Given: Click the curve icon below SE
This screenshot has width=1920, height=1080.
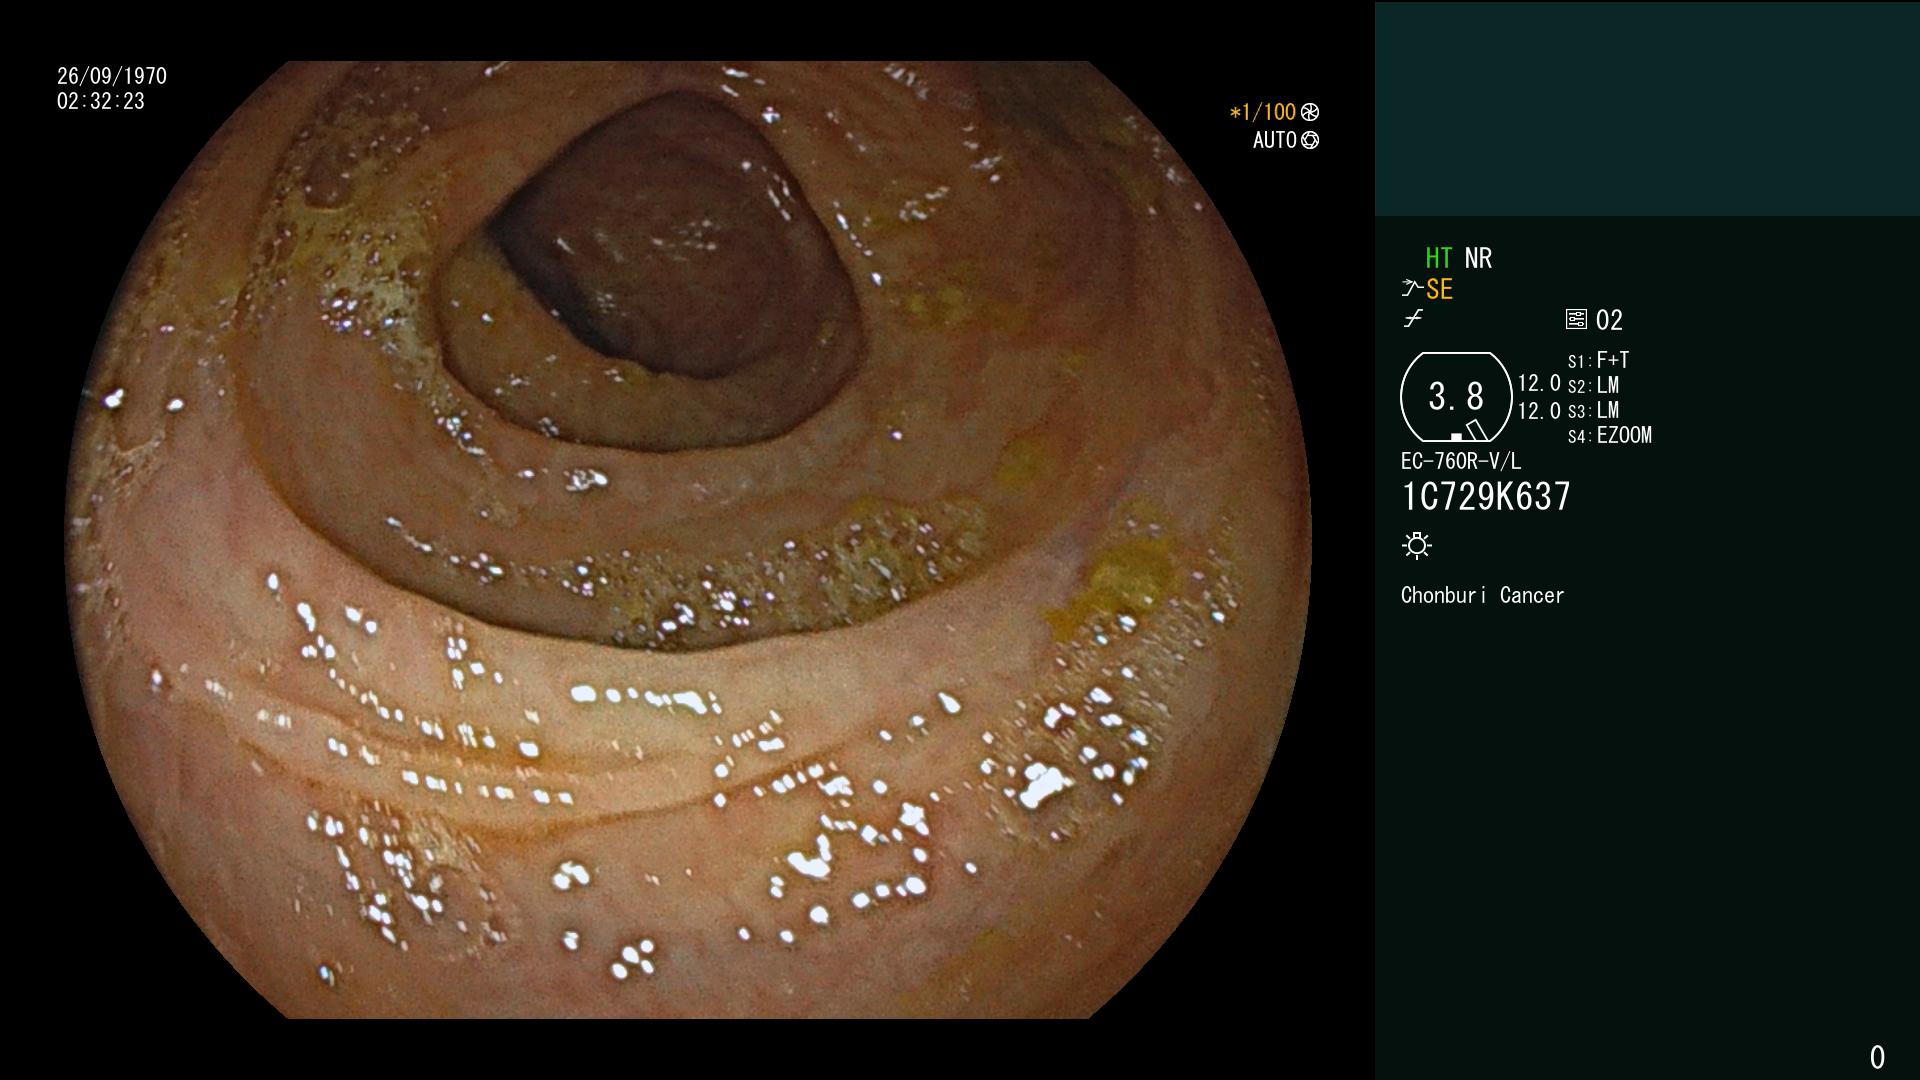Looking at the screenshot, I should [x=1413, y=319].
